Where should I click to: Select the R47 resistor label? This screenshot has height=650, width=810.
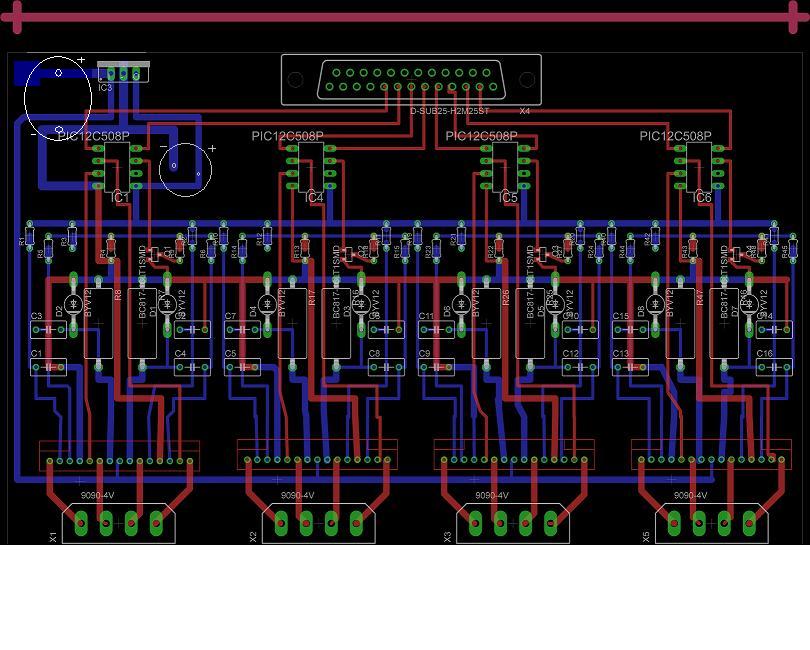(x=700, y=297)
